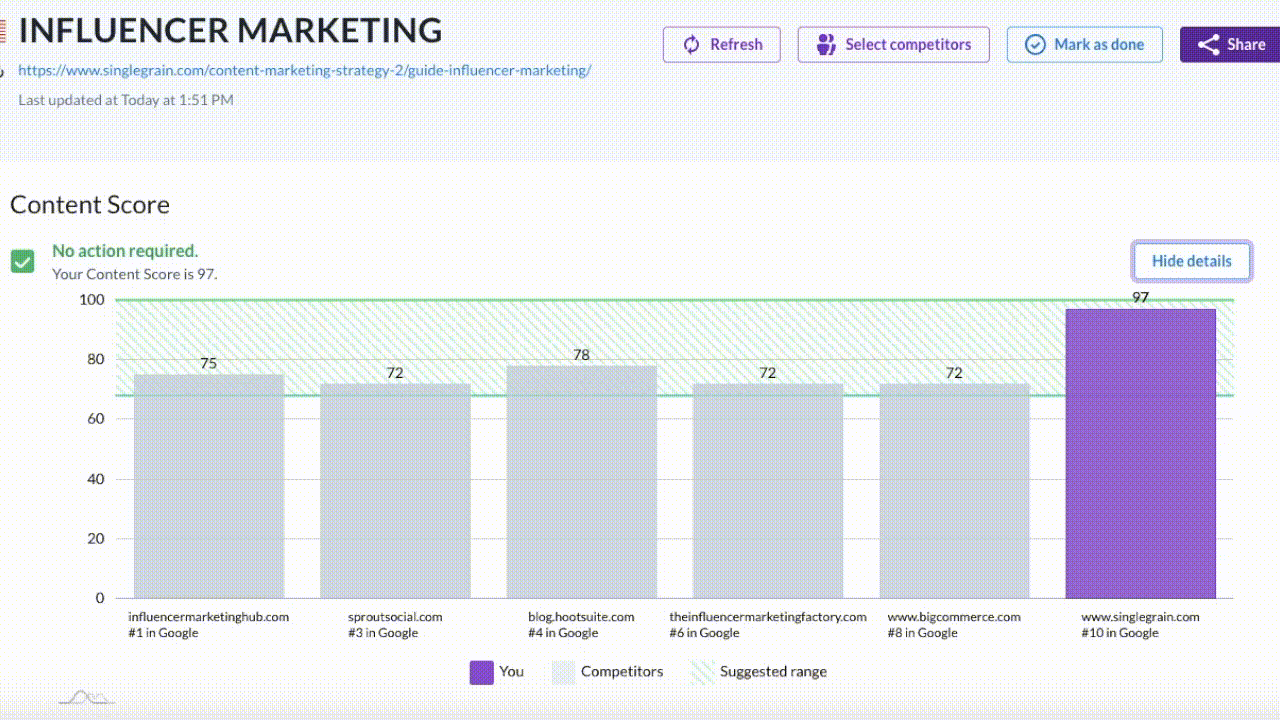1280x720 pixels.
Task: Click the share network icon
Action: tap(1209, 45)
